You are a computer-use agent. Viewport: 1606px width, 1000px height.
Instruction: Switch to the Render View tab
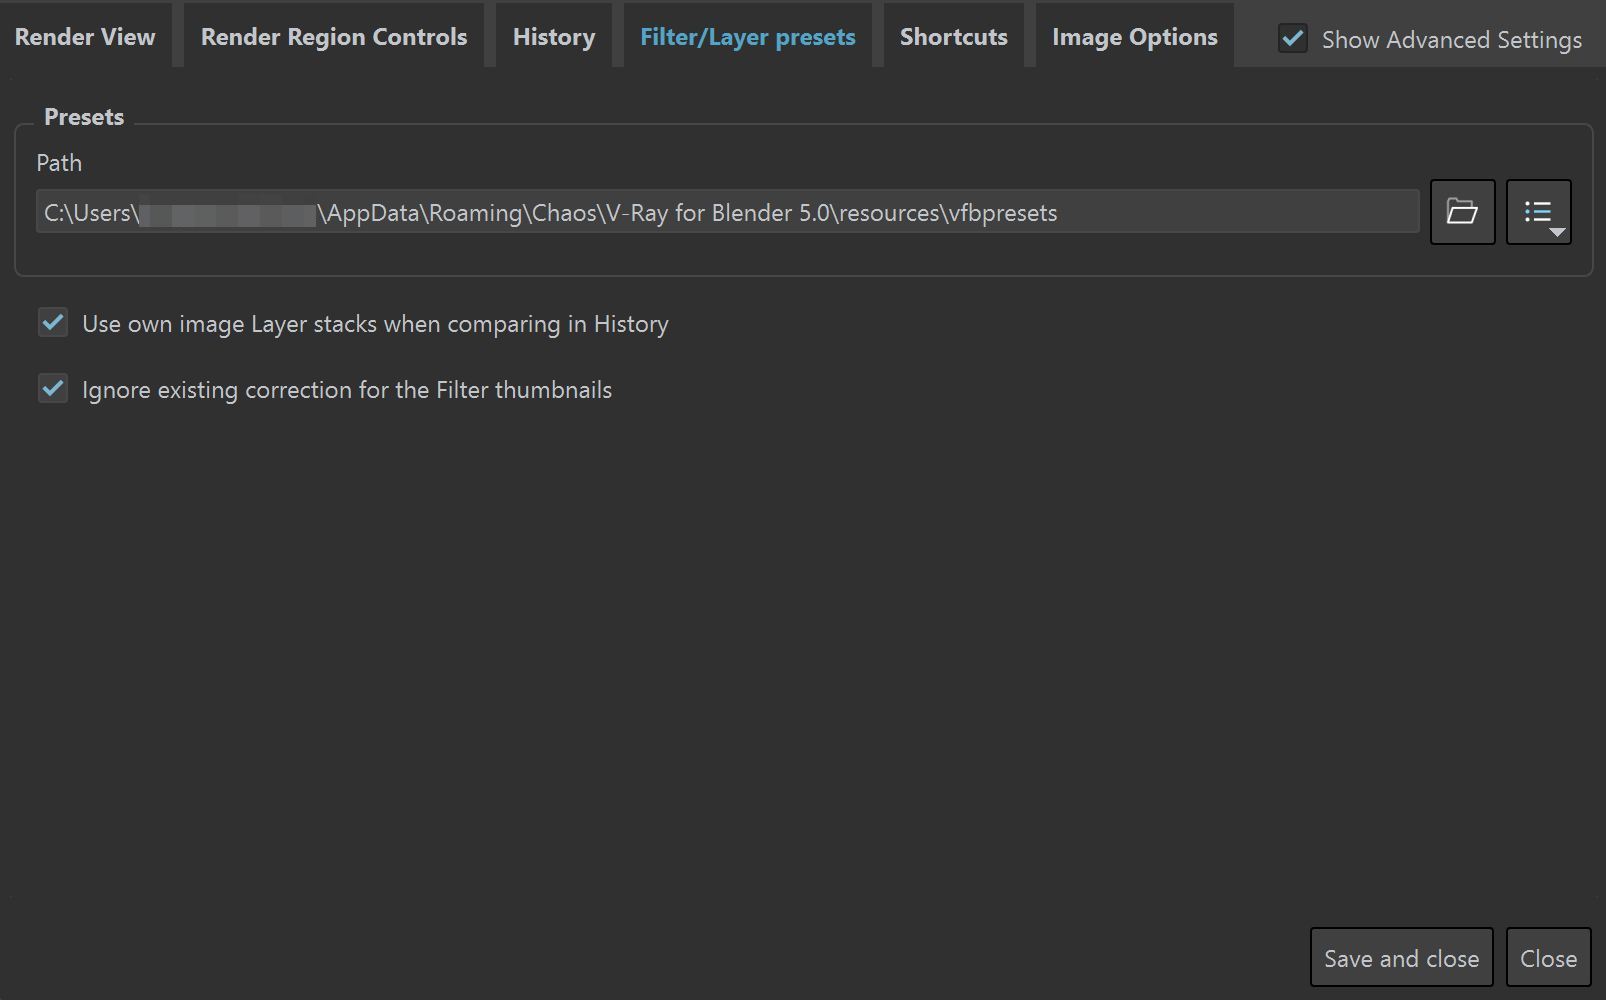(x=85, y=37)
